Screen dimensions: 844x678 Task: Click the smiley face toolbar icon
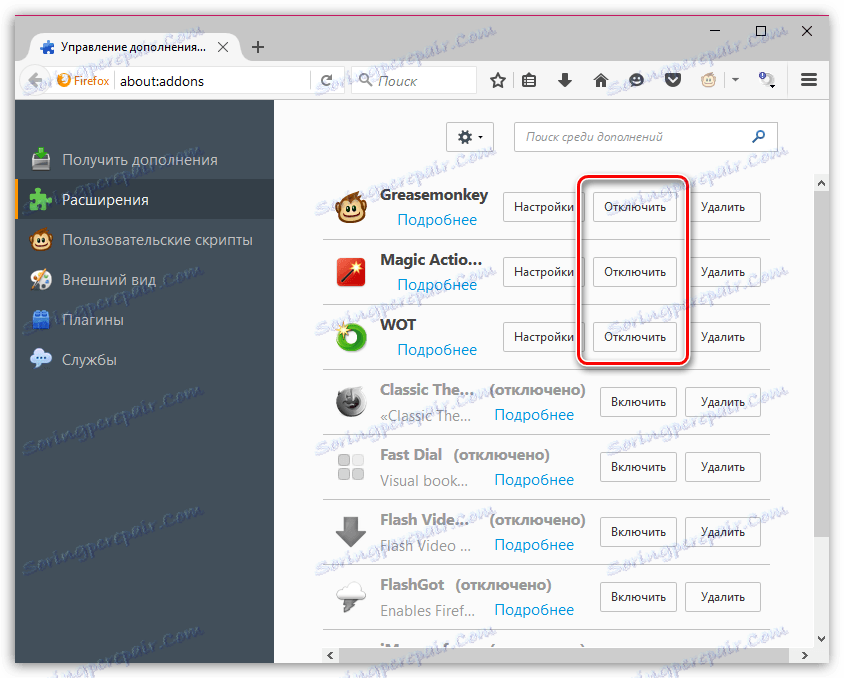636,81
